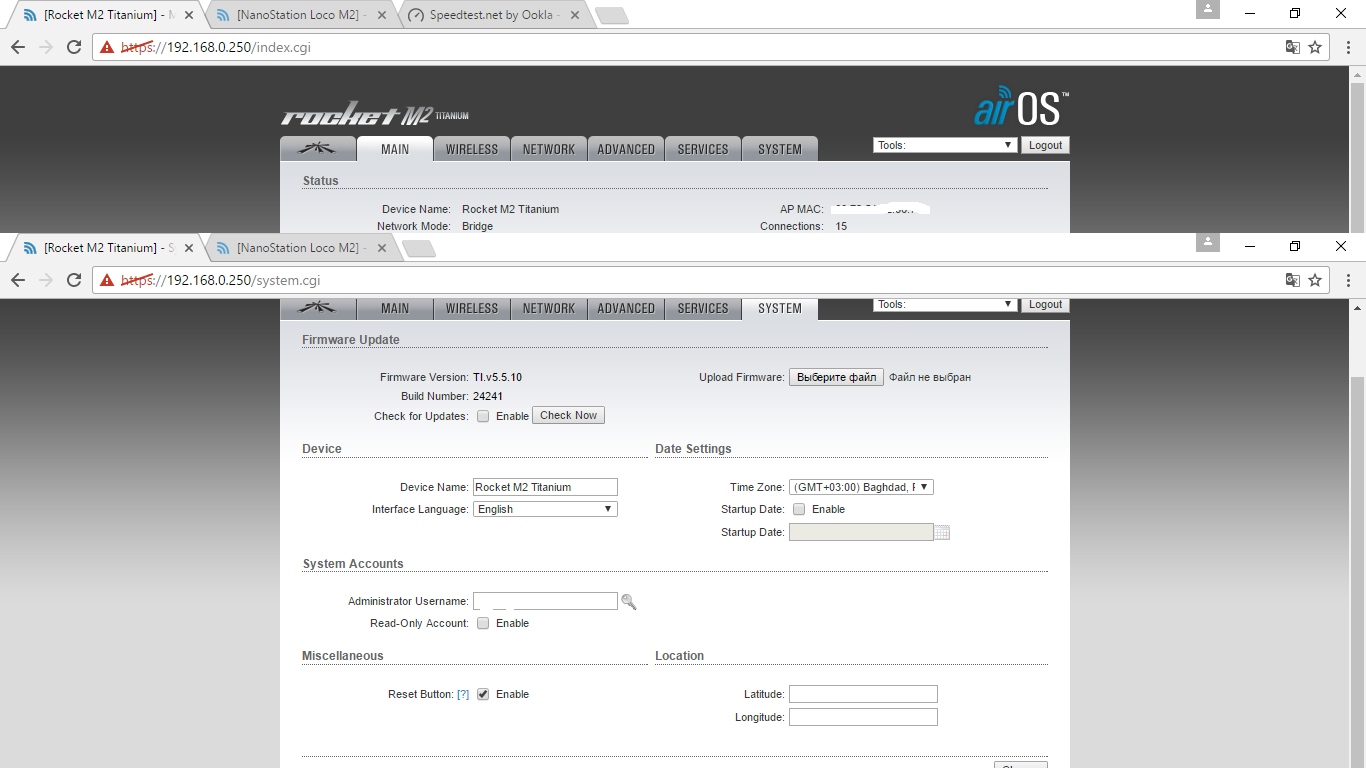1366x768 pixels.
Task: Tick the Startup Date Enable checkbox
Action: click(x=799, y=509)
